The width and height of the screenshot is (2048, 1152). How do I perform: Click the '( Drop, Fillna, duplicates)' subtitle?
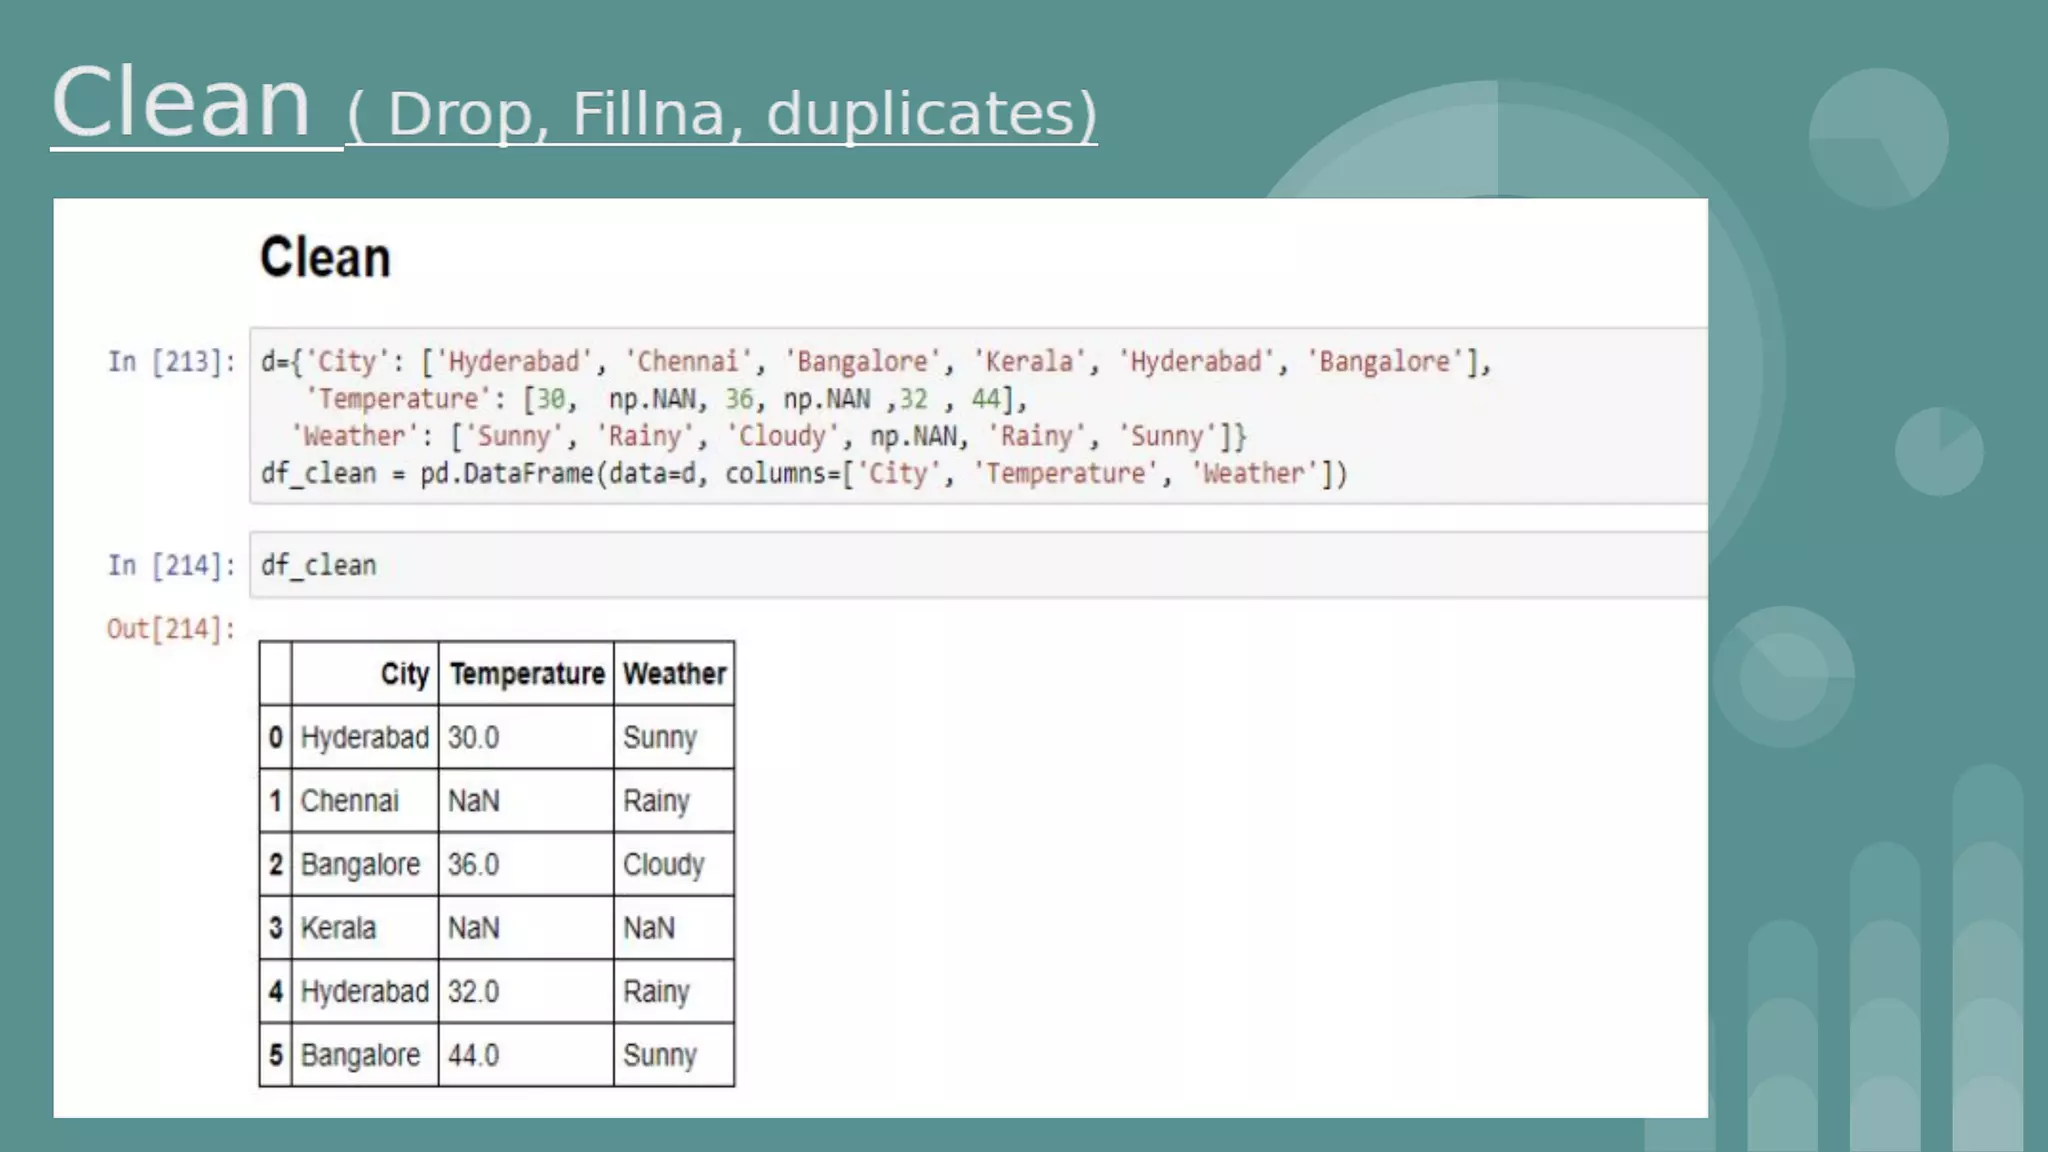pos(721,113)
